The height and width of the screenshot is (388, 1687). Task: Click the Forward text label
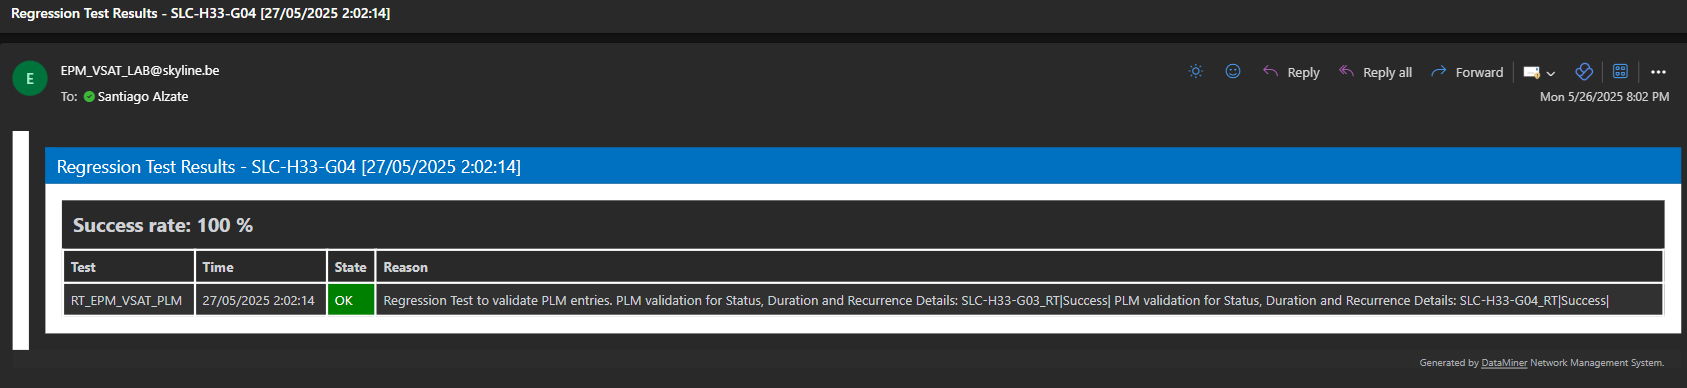(1479, 72)
